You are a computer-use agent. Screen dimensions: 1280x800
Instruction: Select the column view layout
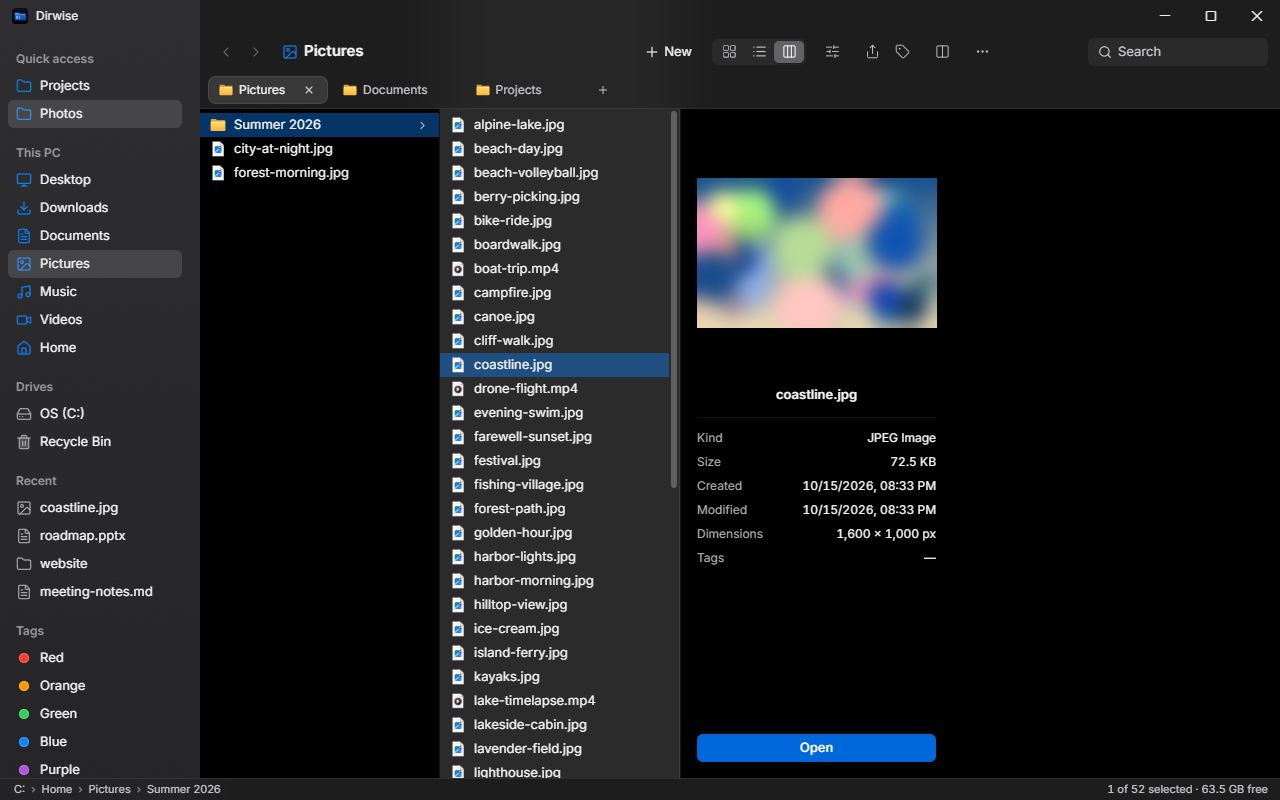tap(789, 52)
